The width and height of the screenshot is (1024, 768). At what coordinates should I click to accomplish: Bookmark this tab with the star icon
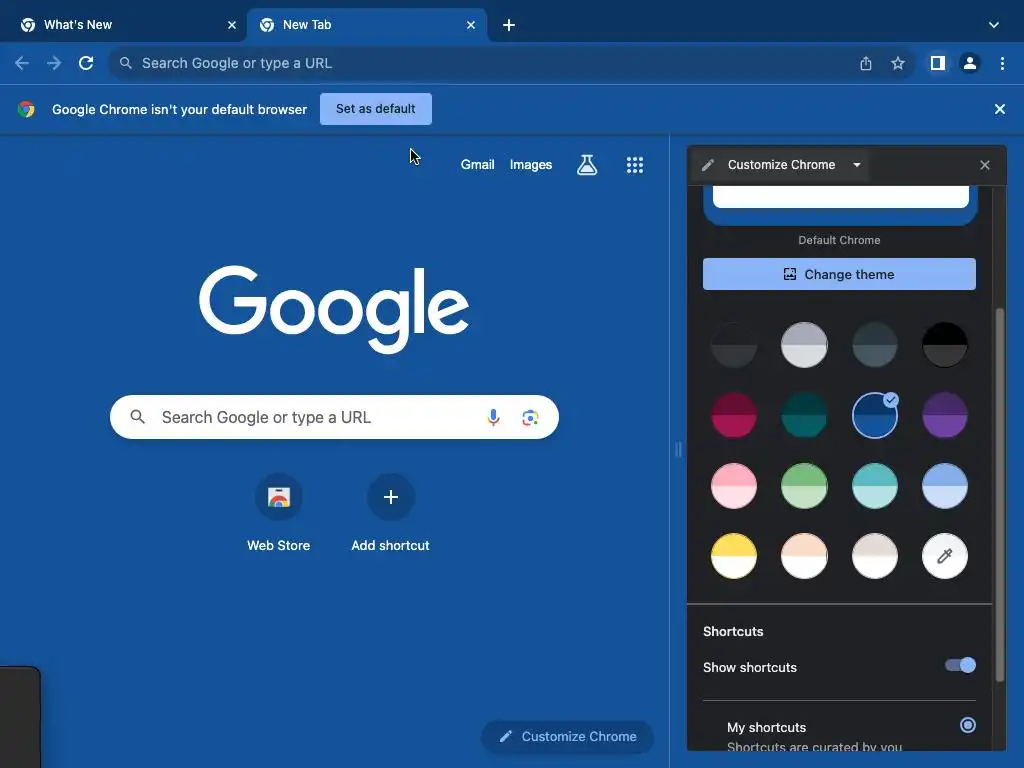click(898, 63)
